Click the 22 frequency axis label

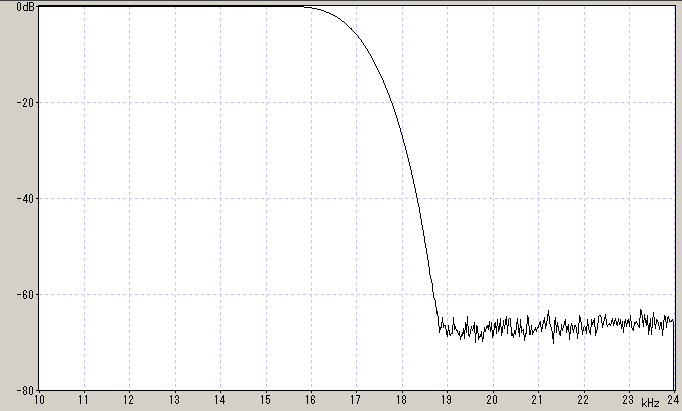(583, 400)
